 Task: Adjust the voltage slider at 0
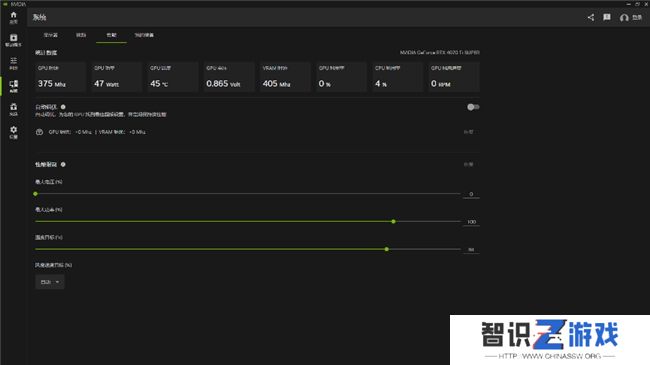click(36, 194)
